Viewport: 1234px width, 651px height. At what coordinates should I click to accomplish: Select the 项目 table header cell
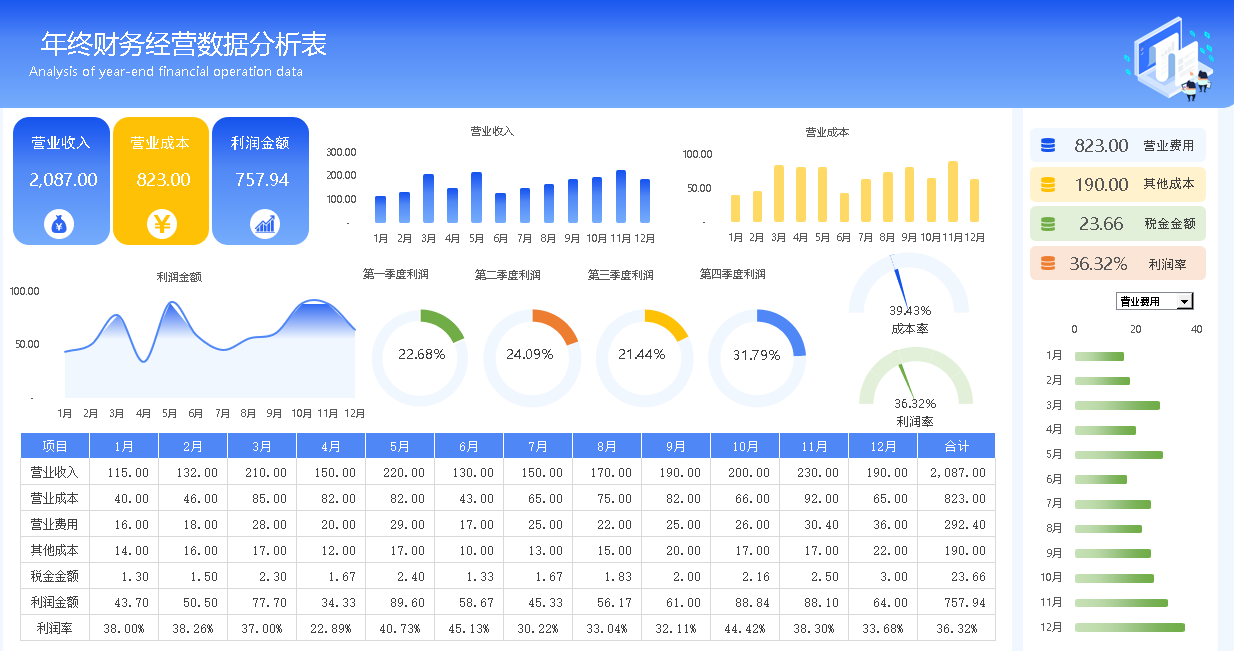pyautogui.click(x=55, y=446)
